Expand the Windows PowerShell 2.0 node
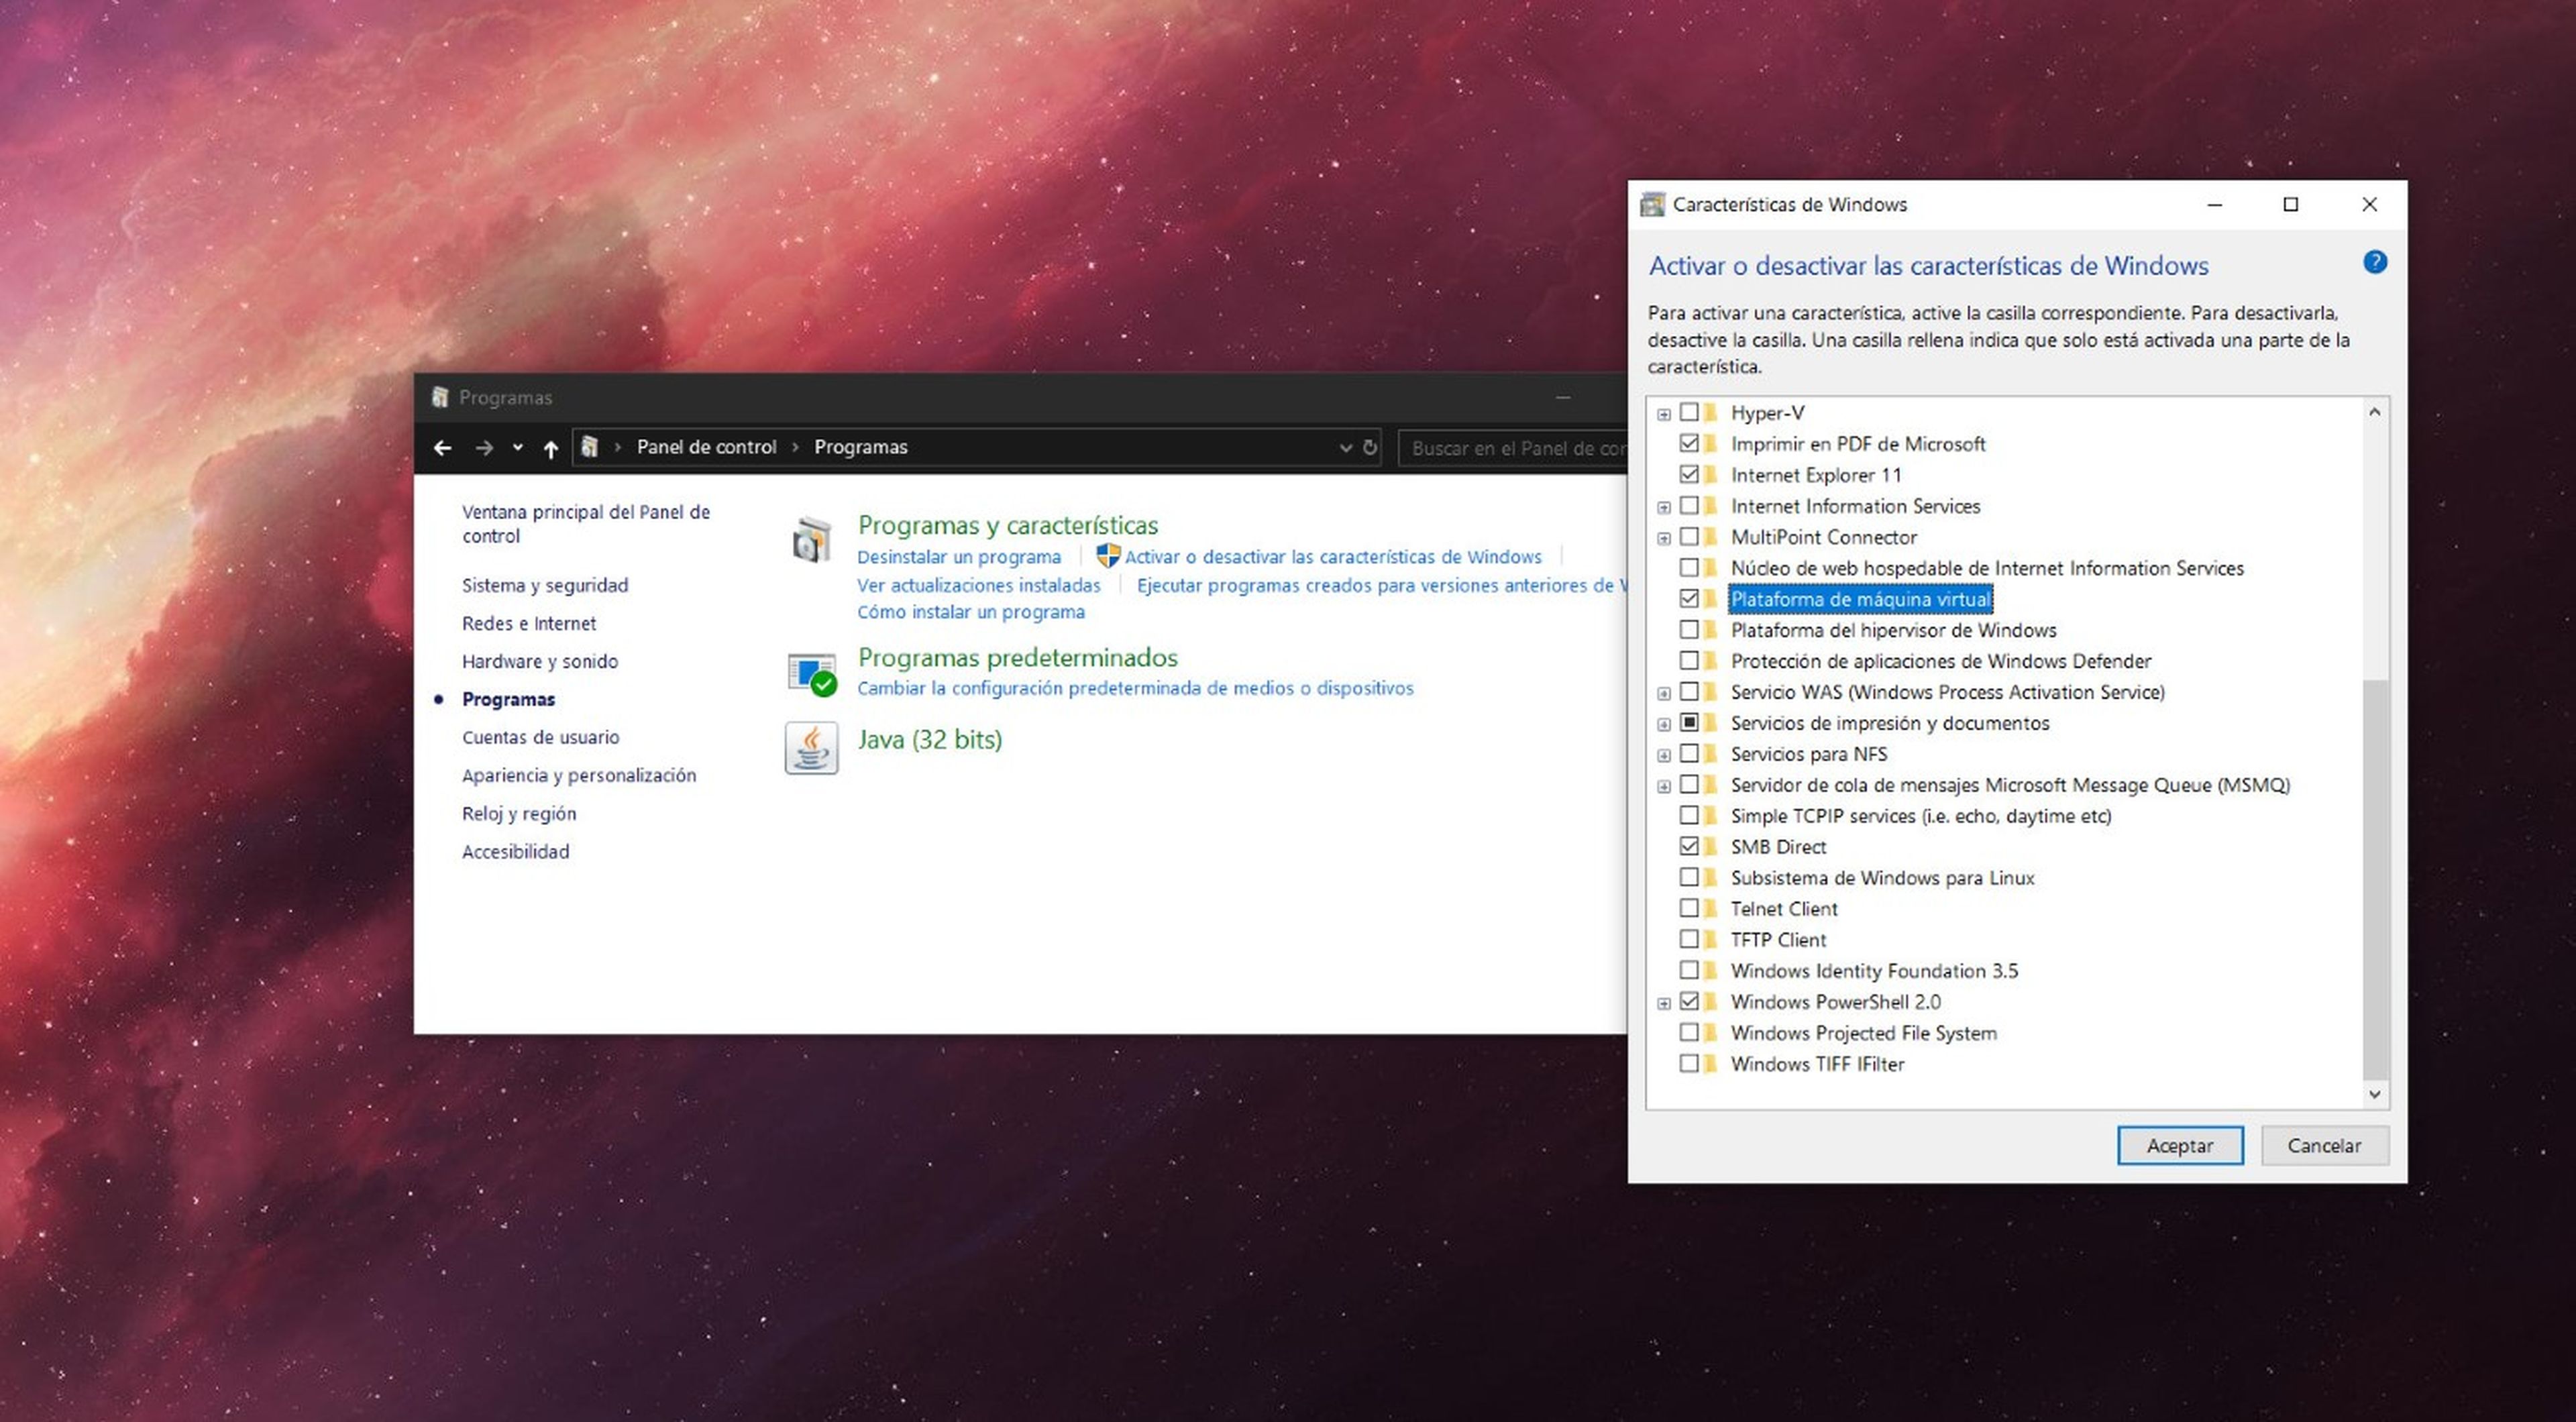Image resolution: width=2576 pixels, height=1422 pixels. (x=1664, y=1003)
